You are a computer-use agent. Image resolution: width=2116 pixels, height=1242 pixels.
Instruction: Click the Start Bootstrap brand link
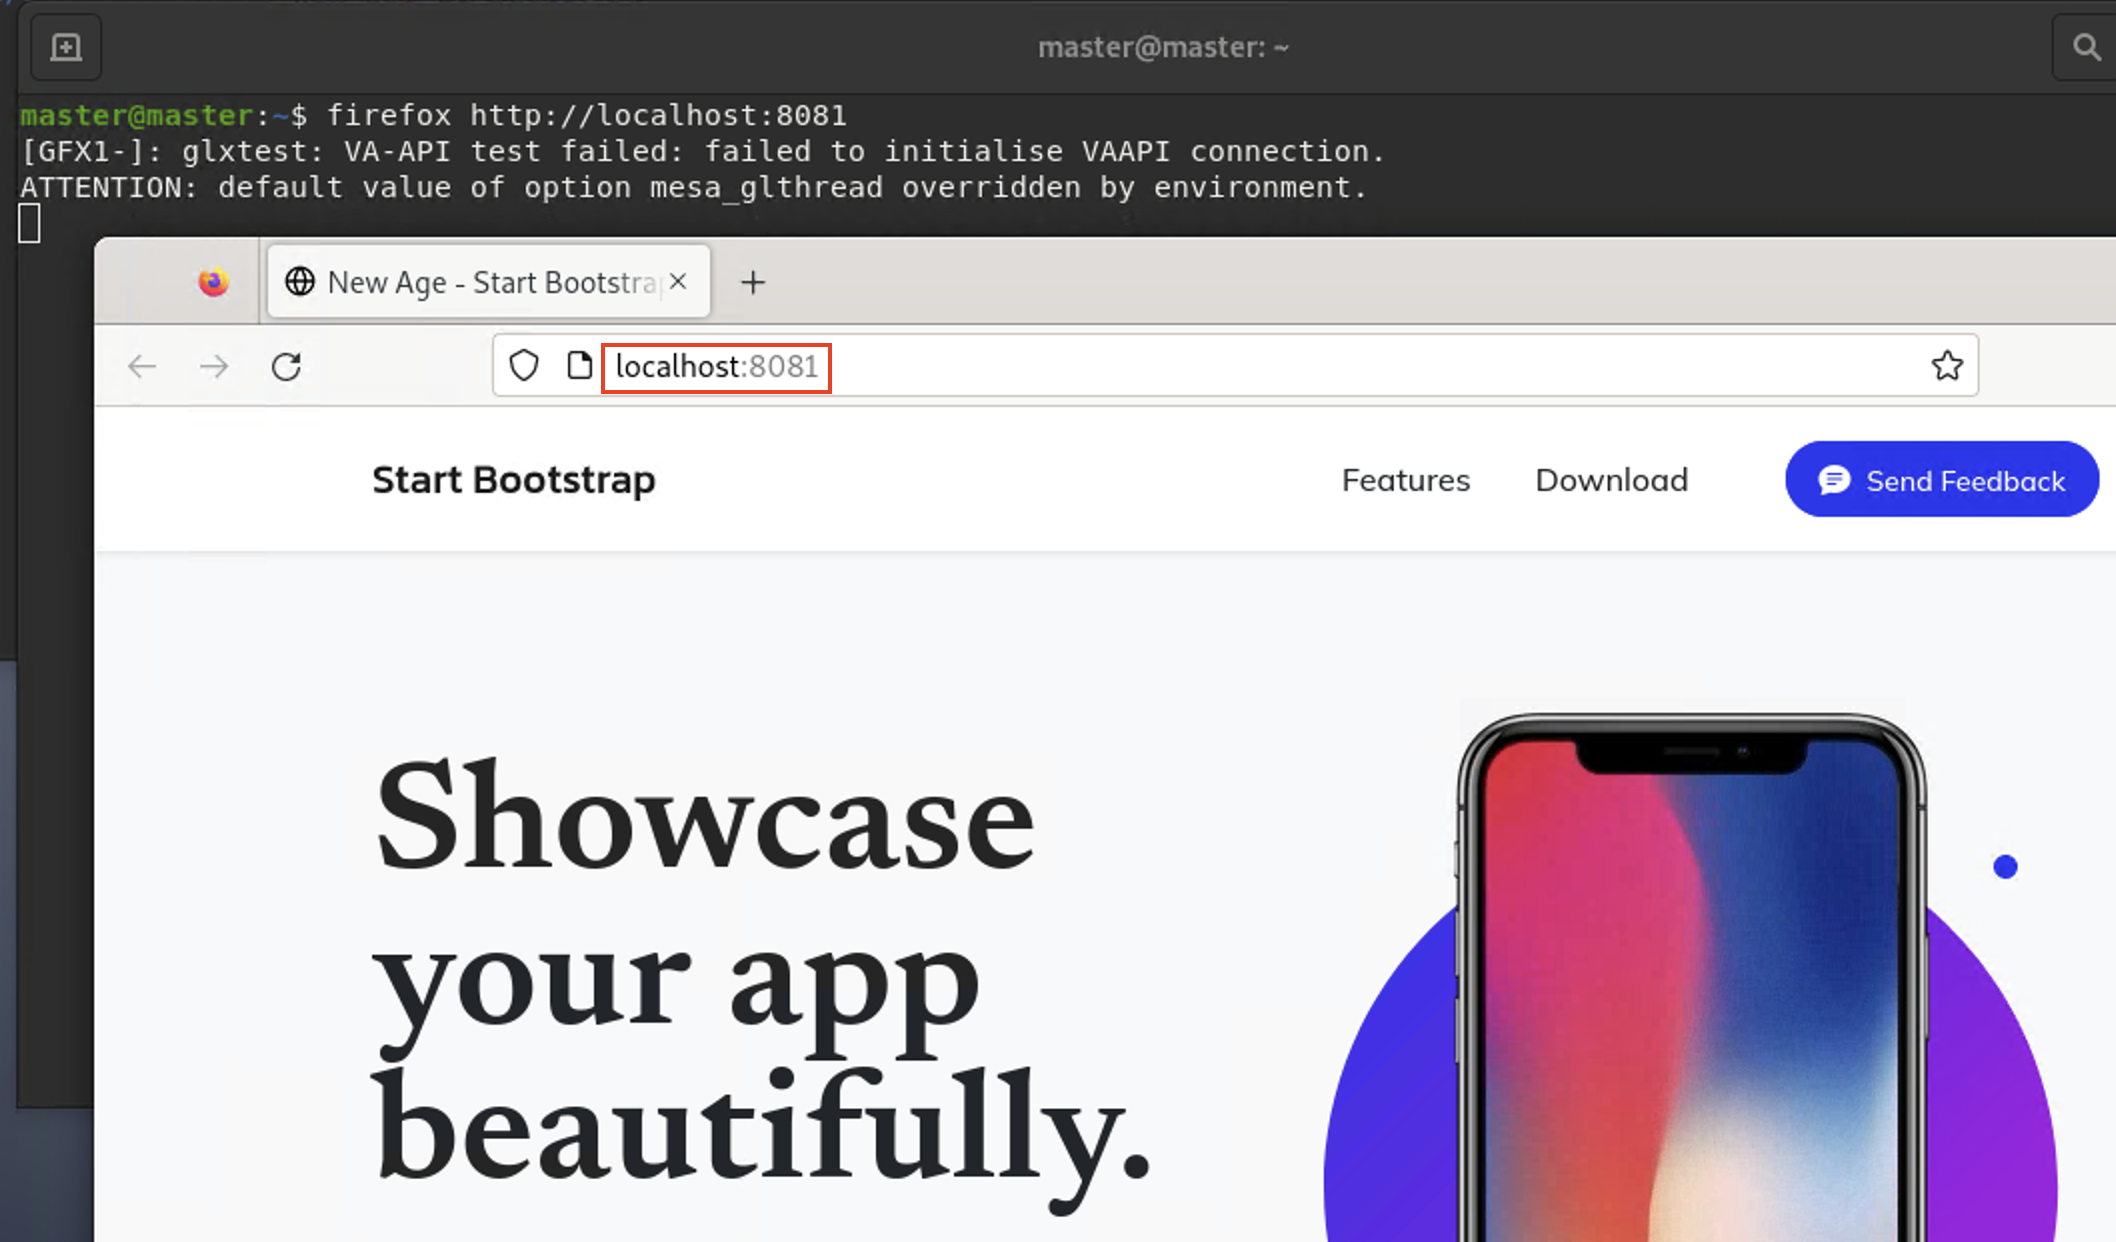[x=513, y=480]
